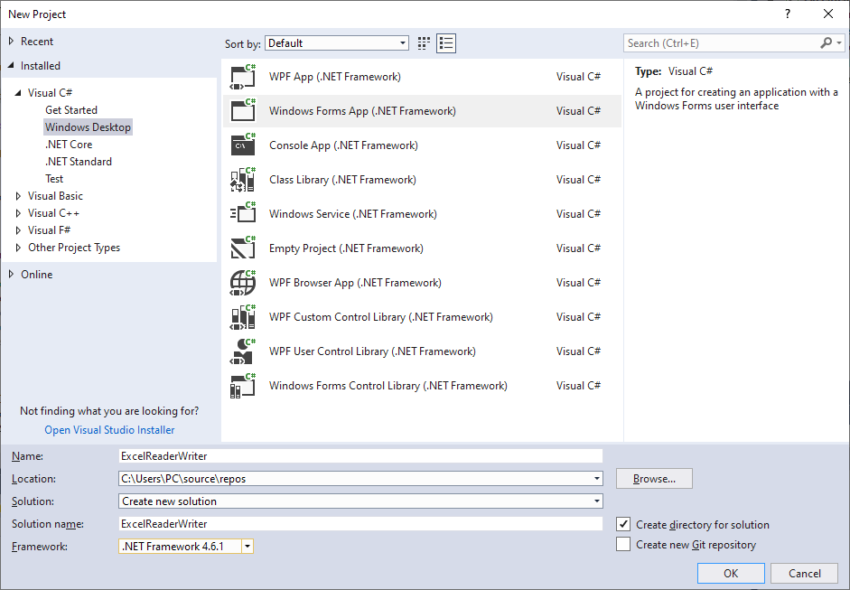Click the Class Library template icon
850x590 pixels.
pos(243,180)
